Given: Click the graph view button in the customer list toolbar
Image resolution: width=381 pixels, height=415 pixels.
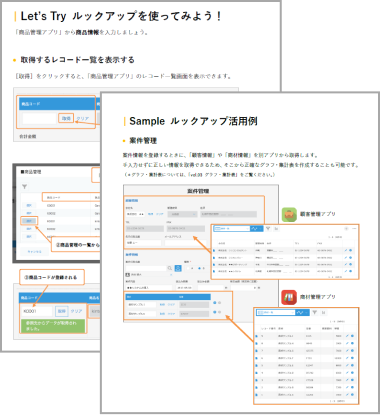Looking at the screenshot, I should pos(256,229).
